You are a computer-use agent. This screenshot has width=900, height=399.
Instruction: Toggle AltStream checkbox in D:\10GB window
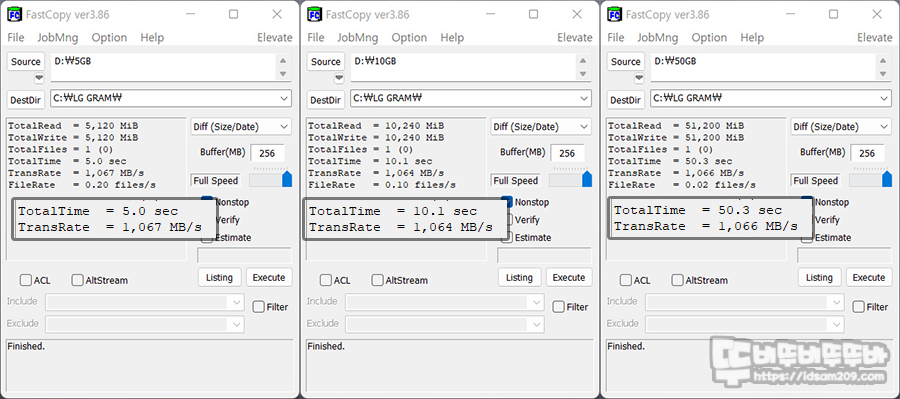[378, 280]
